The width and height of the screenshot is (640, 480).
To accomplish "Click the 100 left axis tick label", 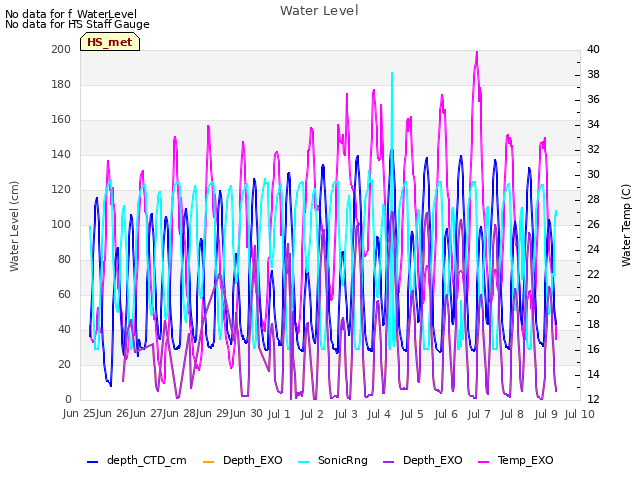I will point(61,224).
